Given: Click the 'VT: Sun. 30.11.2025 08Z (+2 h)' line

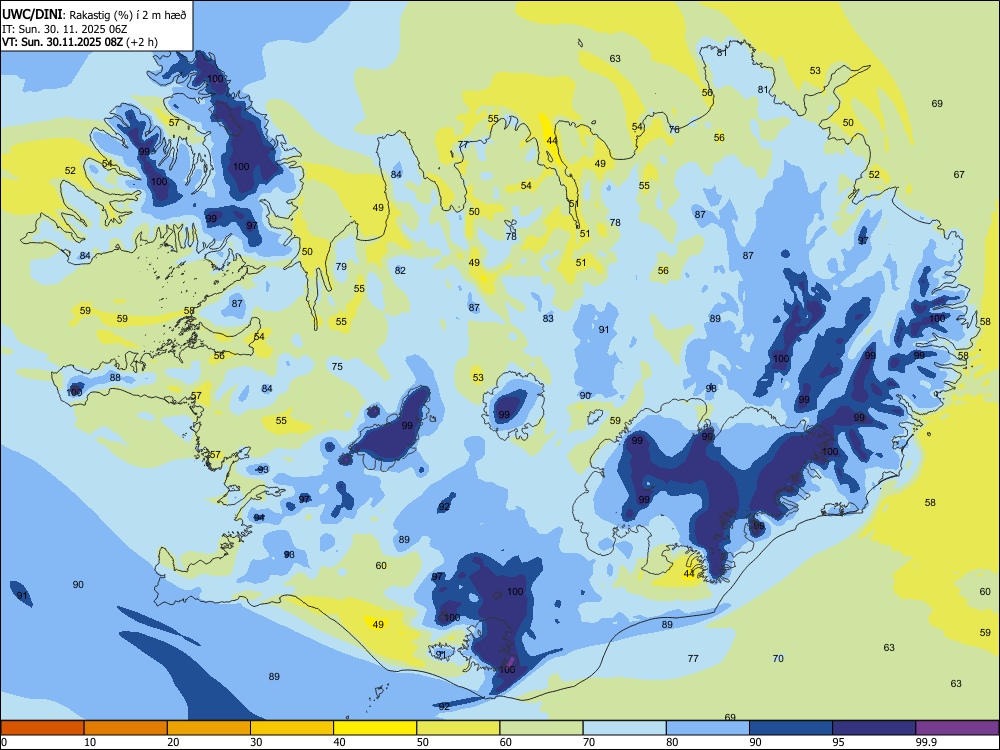Looking at the screenshot, I should tap(80, 42).
